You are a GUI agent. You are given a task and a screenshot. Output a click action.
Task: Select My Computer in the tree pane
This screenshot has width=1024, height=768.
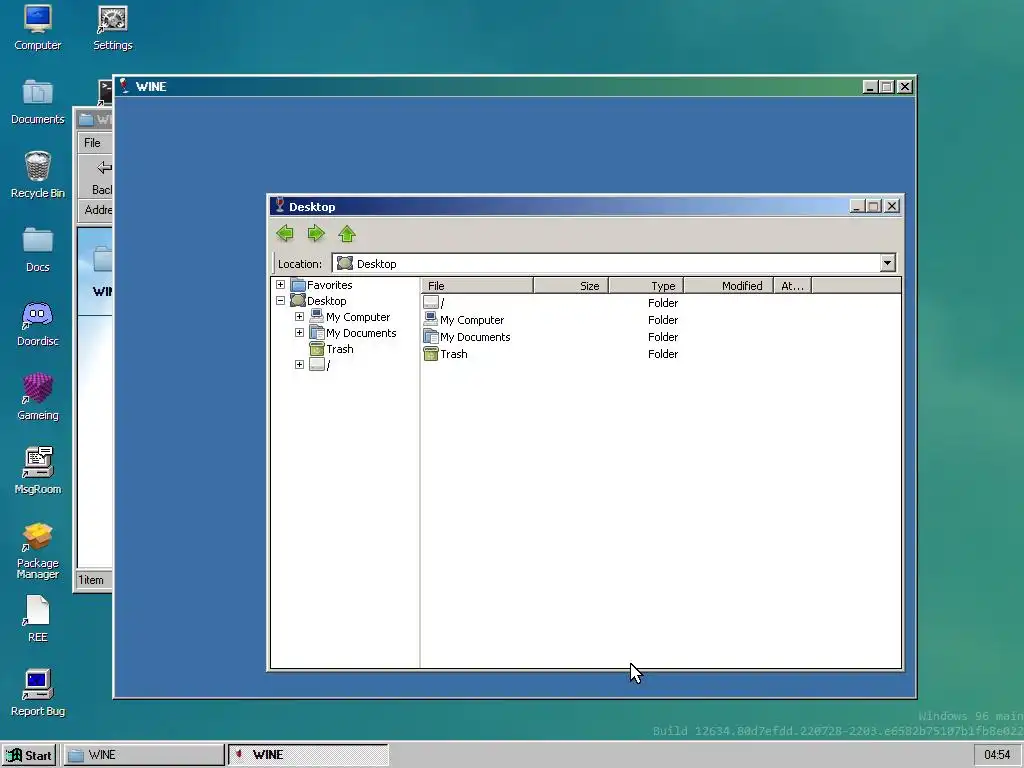350,317
